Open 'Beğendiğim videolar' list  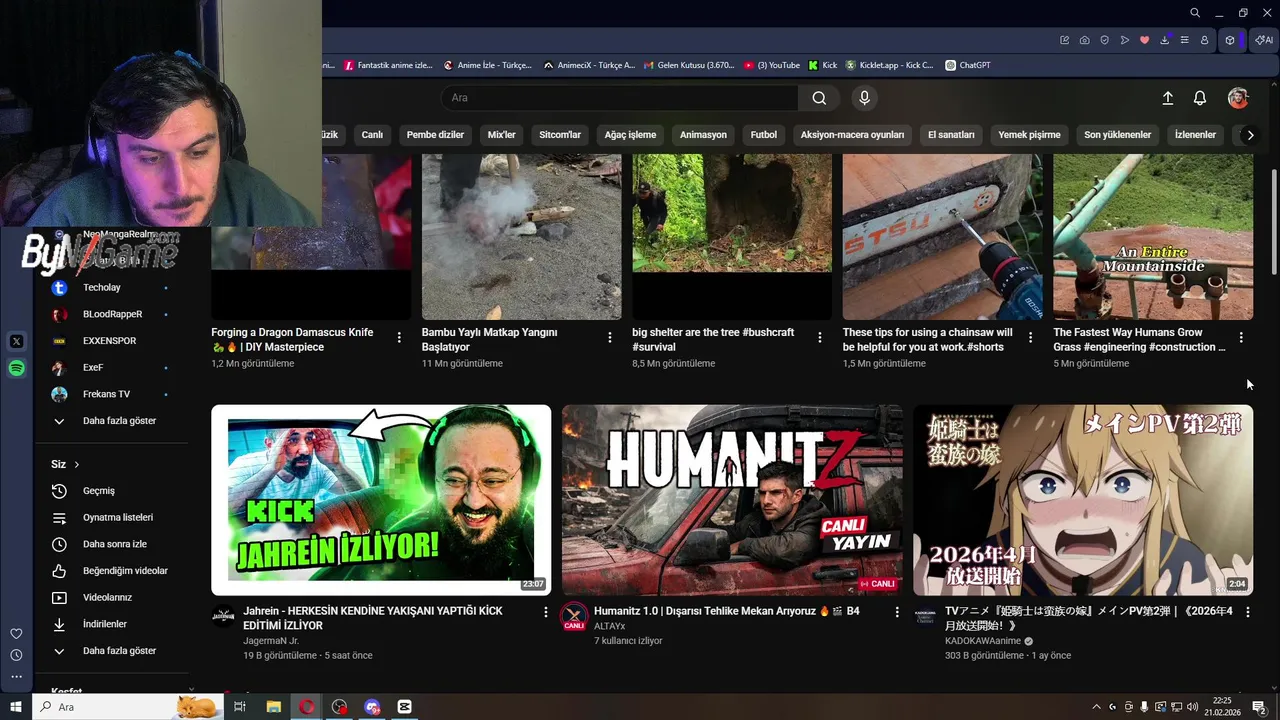[112, 571]
